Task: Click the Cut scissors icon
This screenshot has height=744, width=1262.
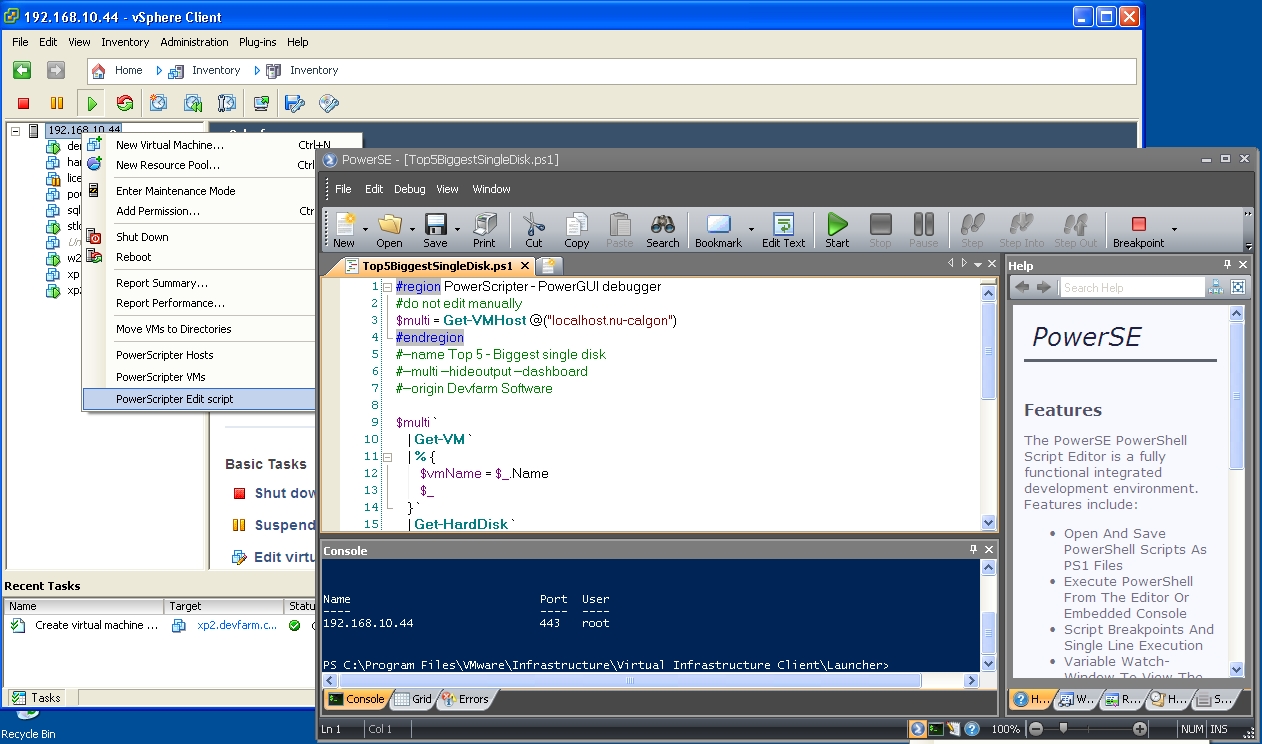Action: [533, 225]
